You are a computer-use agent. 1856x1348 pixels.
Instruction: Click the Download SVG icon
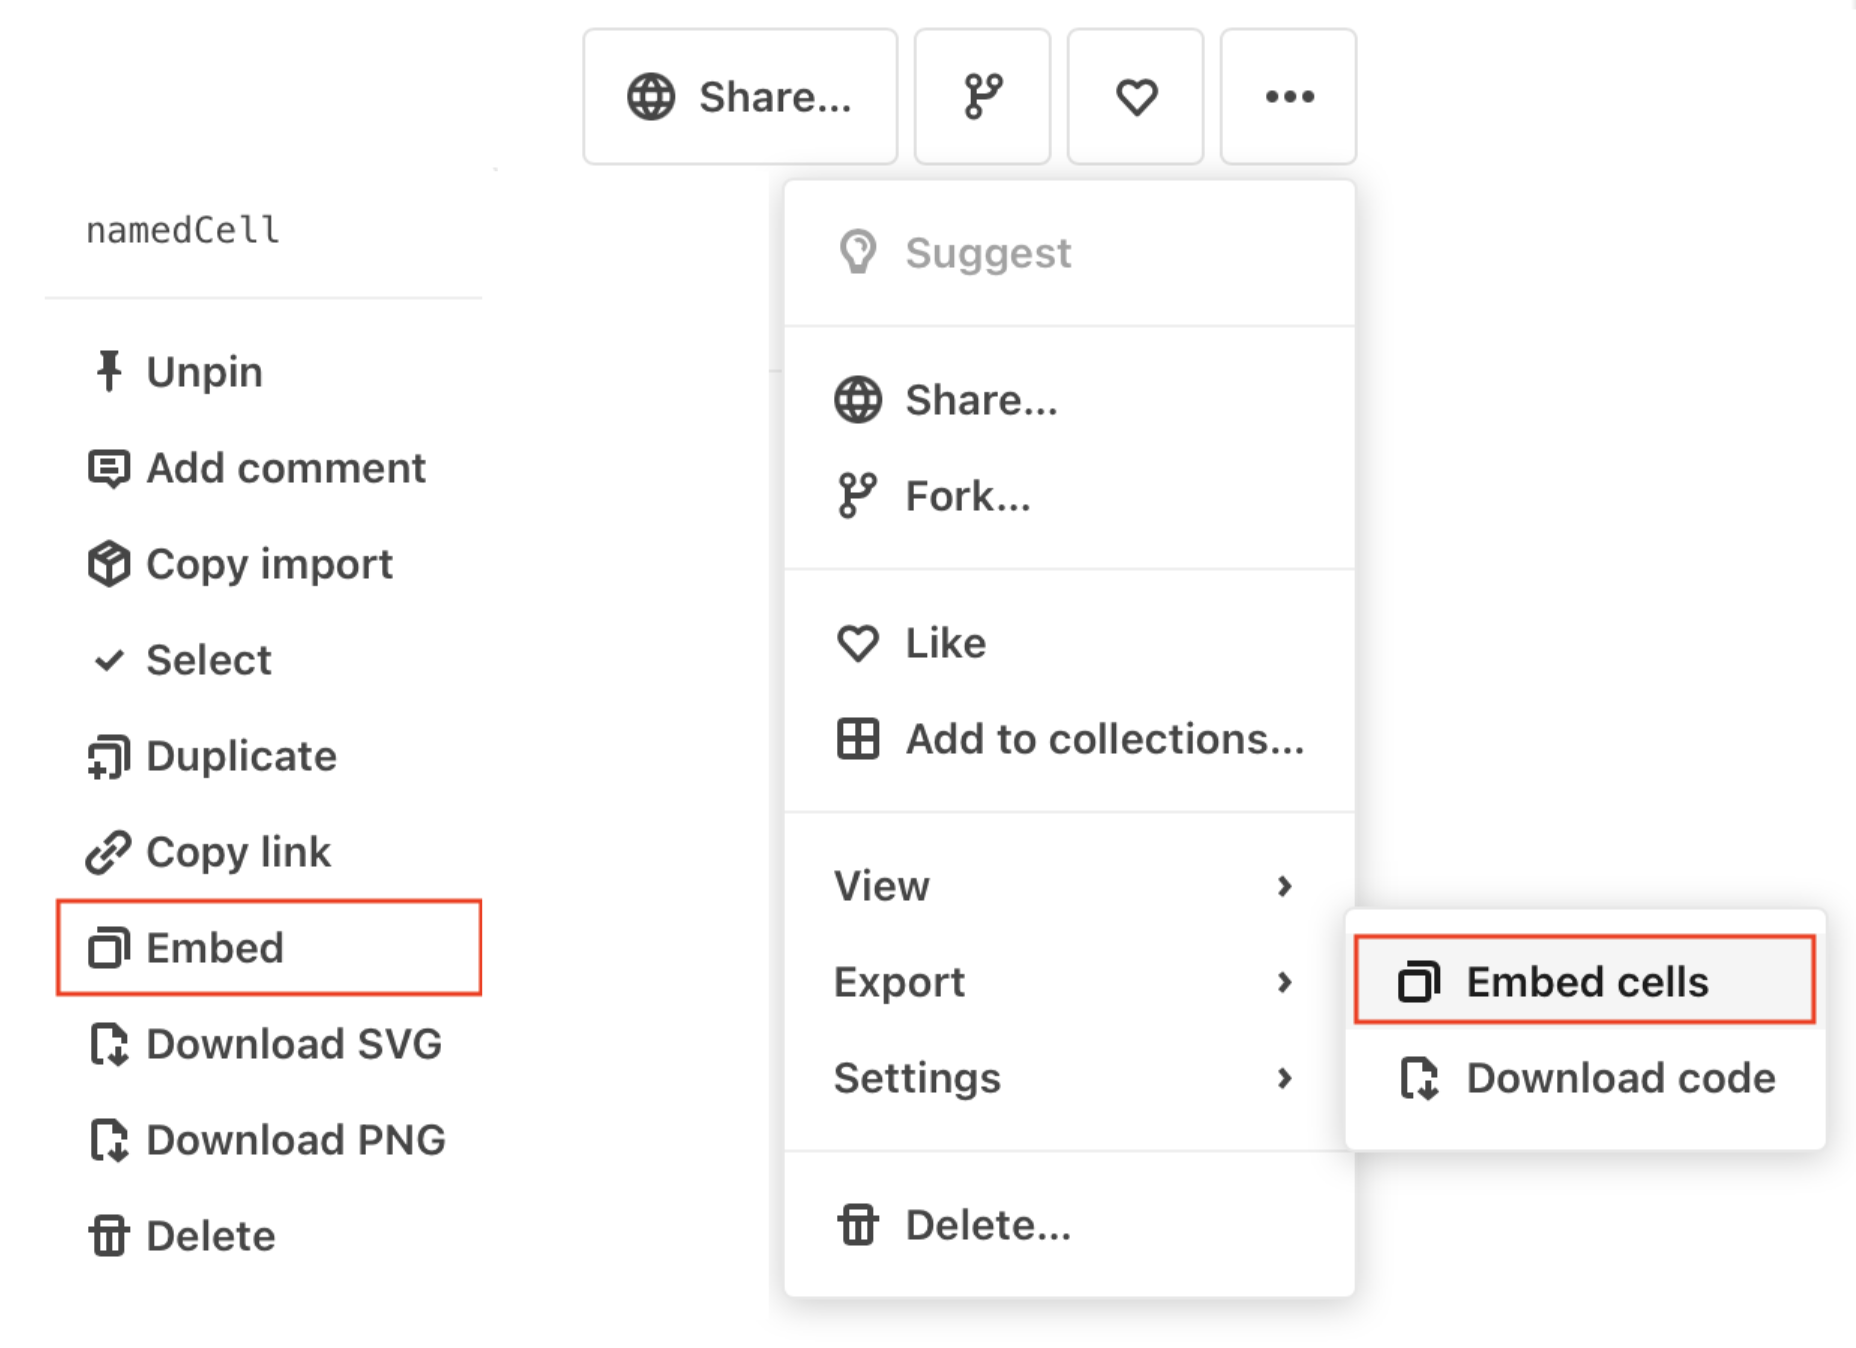[x=110, y=1044]
